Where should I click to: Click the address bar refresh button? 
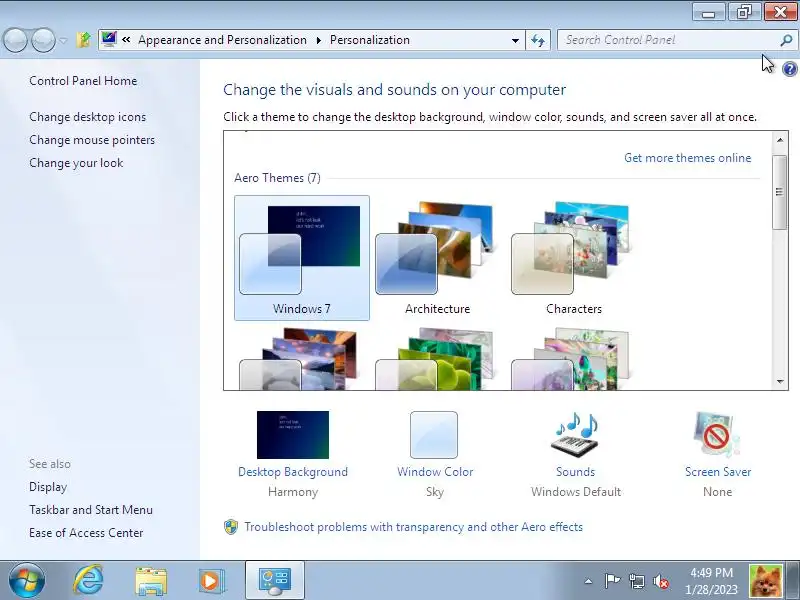(538, 40)
